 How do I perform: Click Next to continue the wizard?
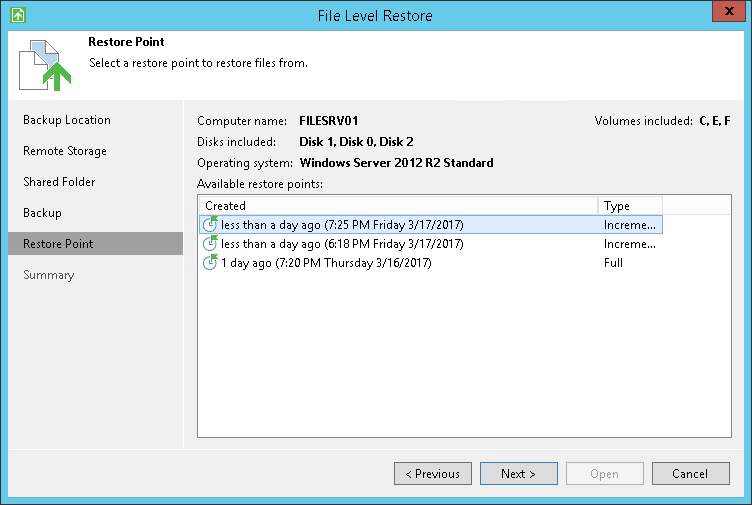click(518, 473)
